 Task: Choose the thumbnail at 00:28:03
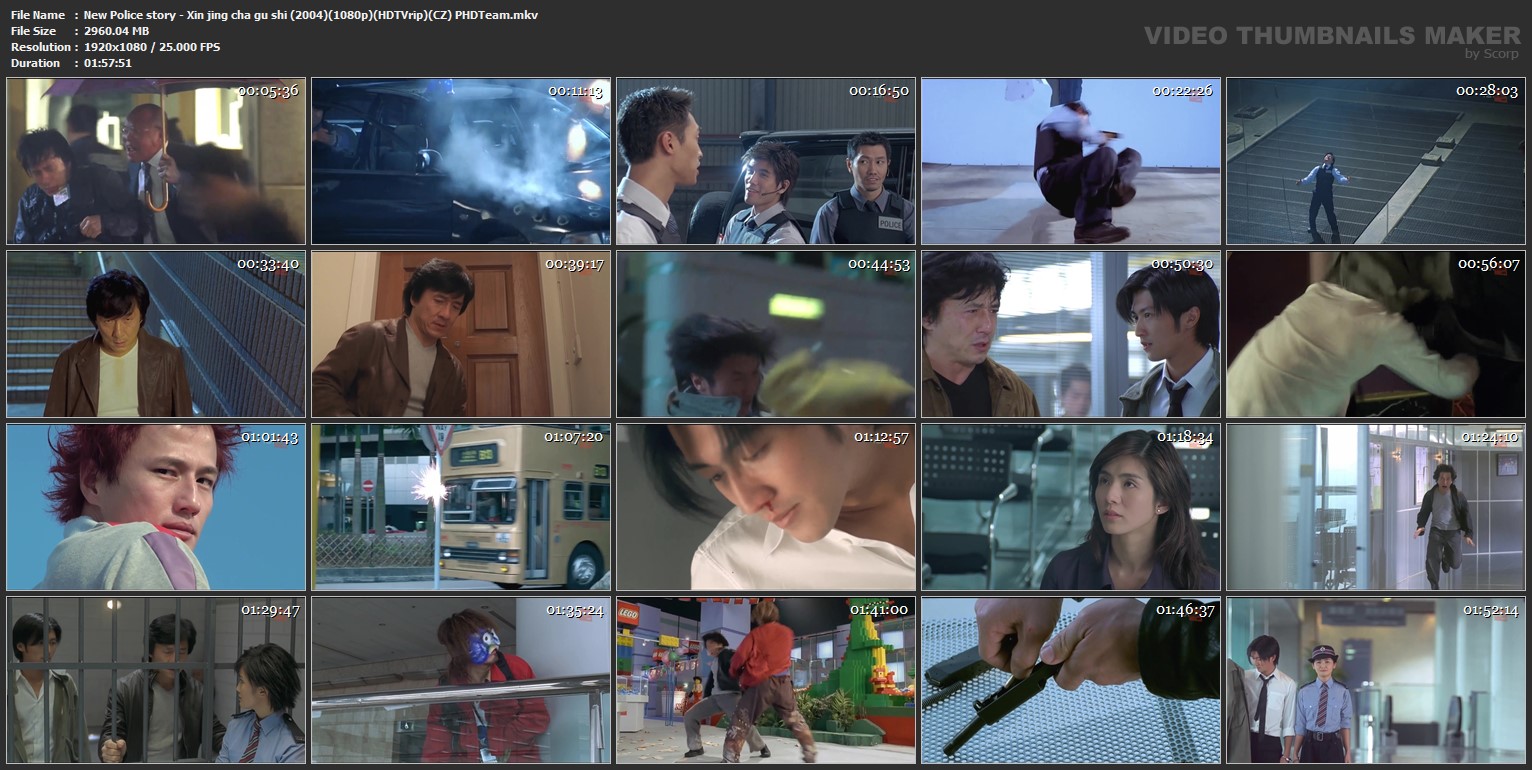coord(1376,161)
